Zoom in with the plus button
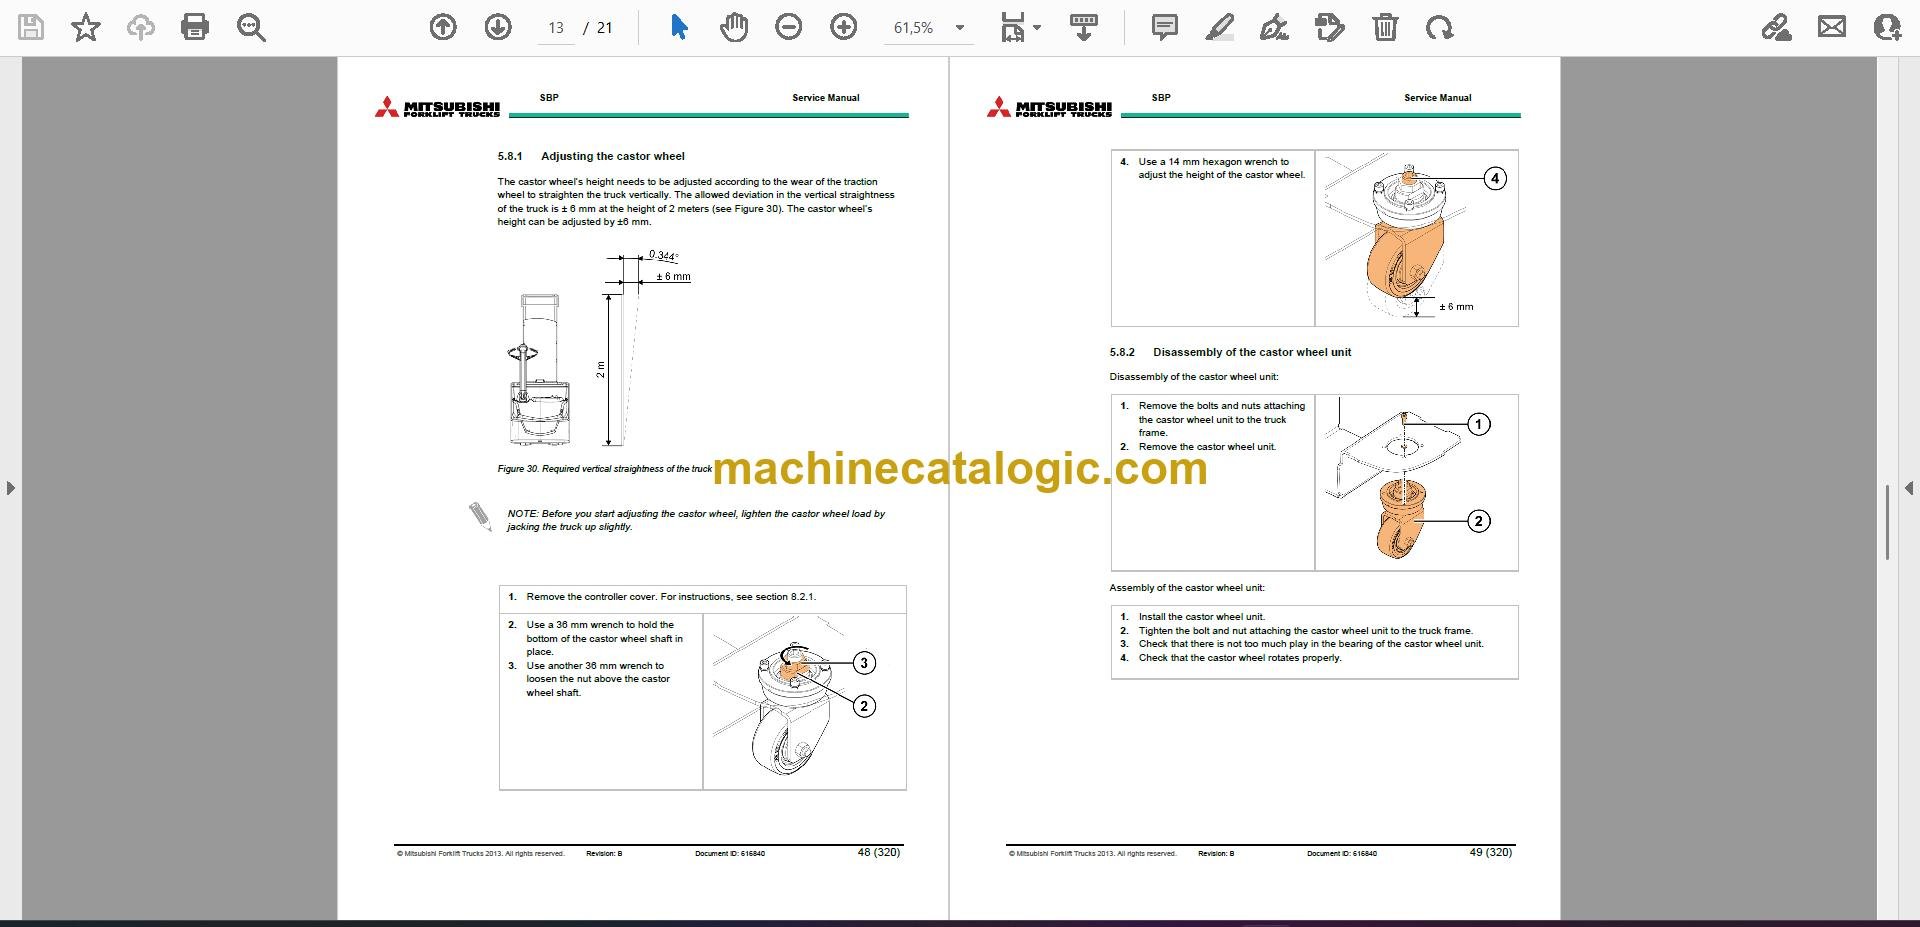 [844, 27]
